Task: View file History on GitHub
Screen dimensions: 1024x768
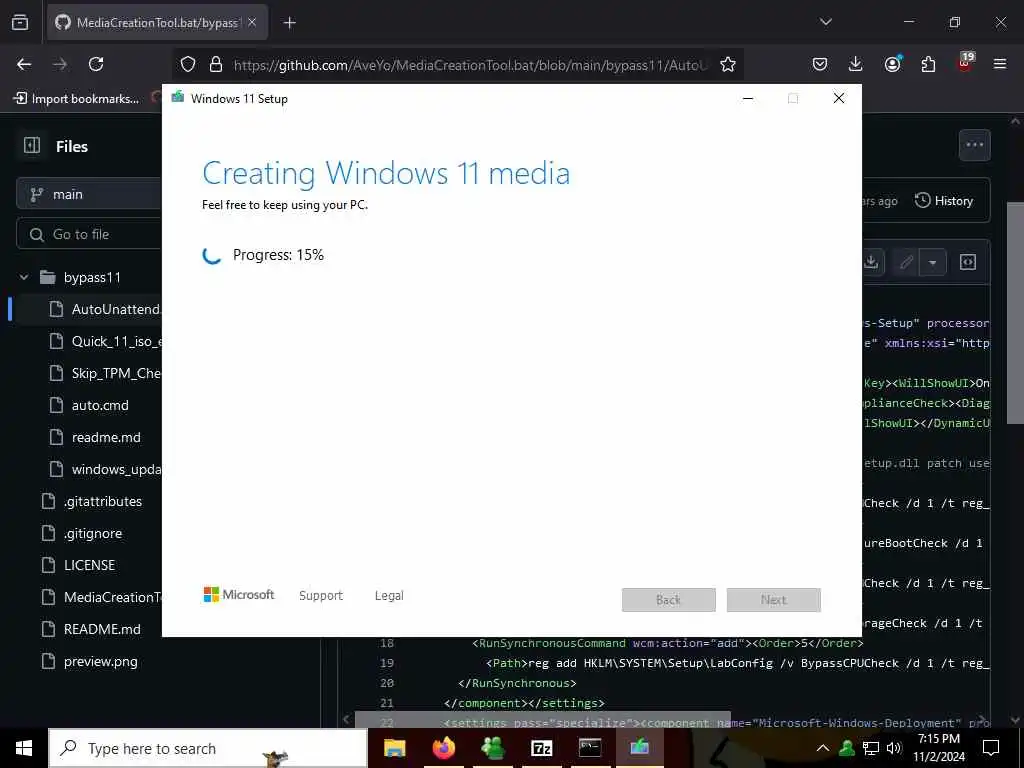Action: (x=944, y=201)
